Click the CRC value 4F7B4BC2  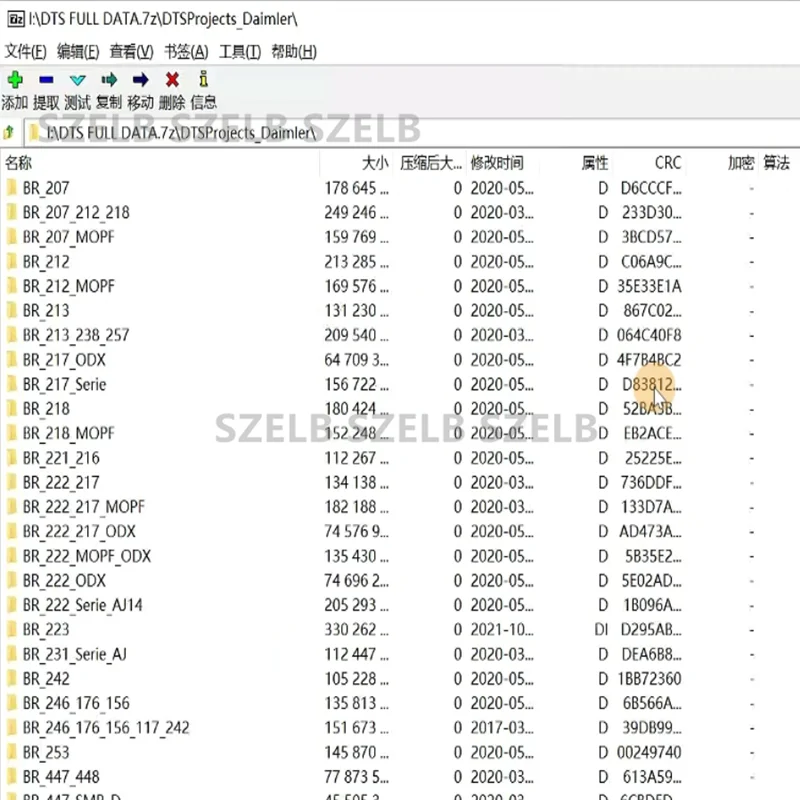coord(649,360)
